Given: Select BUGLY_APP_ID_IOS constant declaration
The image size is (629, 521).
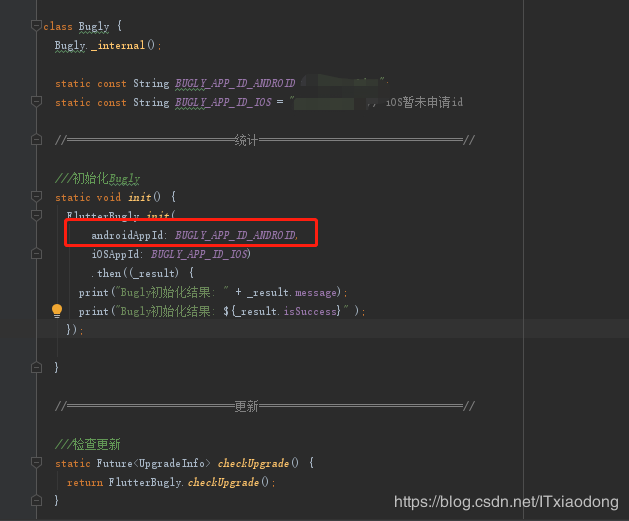Looking at the screenshot, I should tap(223, 102).
